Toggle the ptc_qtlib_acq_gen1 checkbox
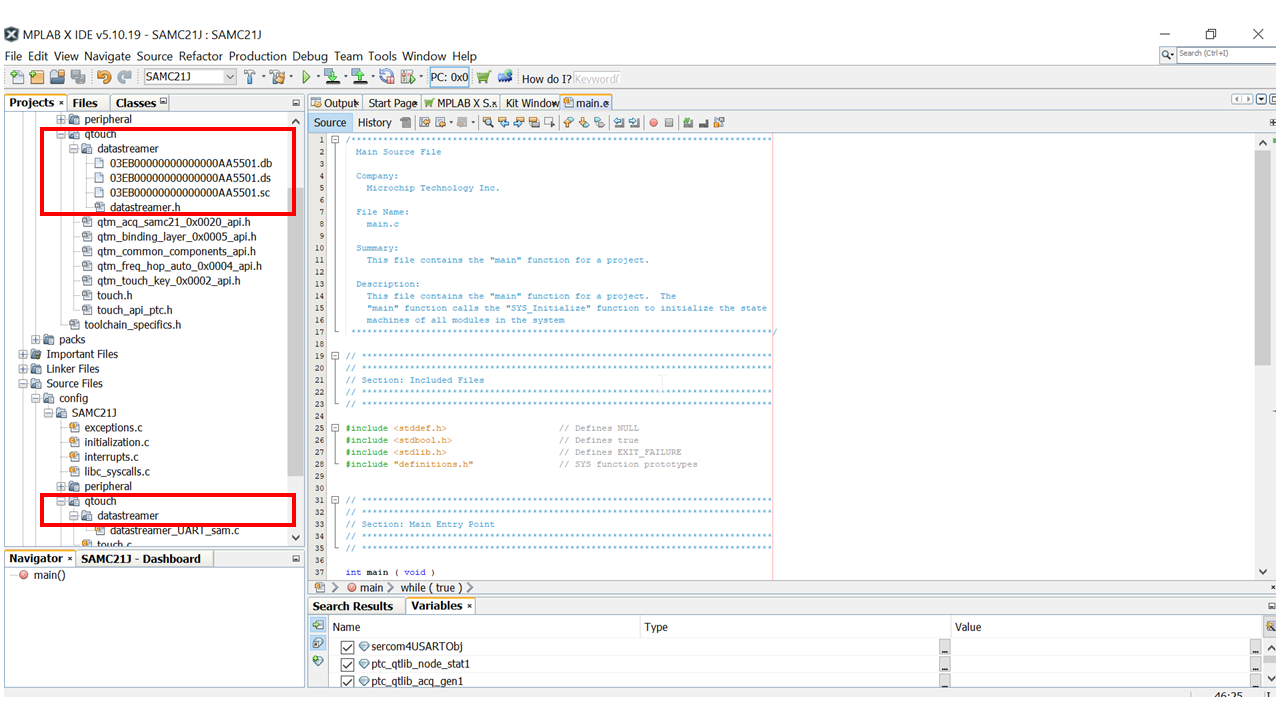 tap(348, 681)
